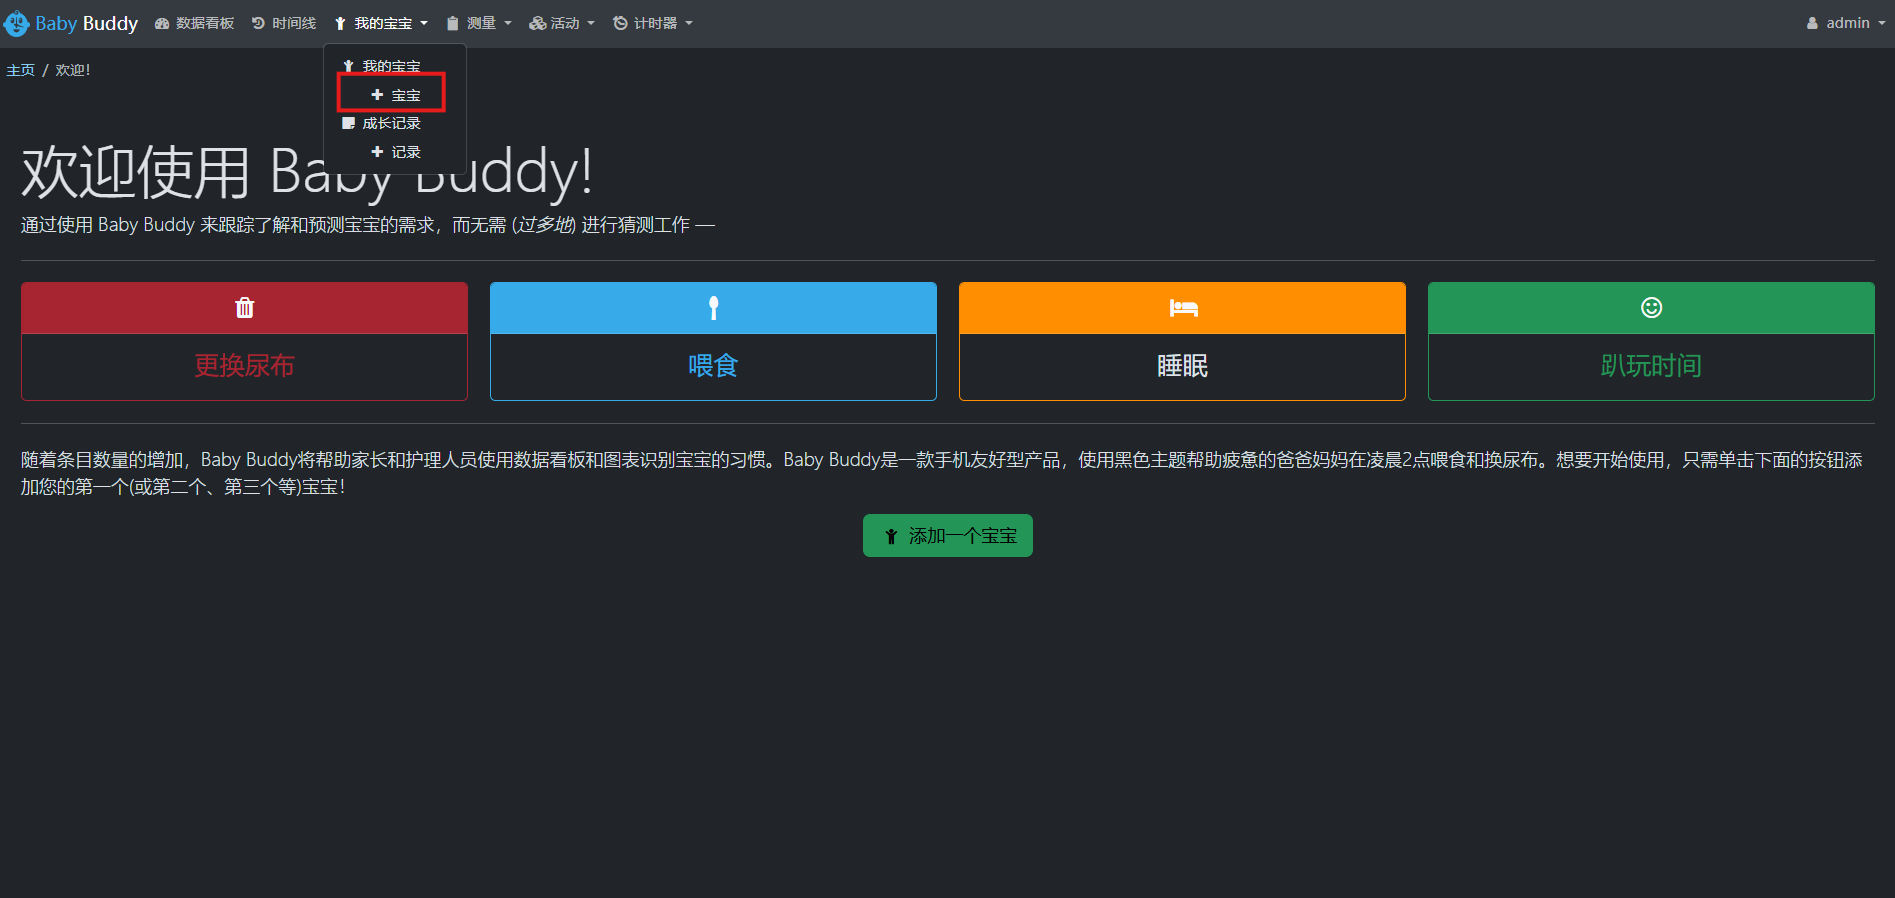This screenshot has width=1895, height=898.
Task: Select 成长记录 from the open menu
Action: (x=391, y=123)
